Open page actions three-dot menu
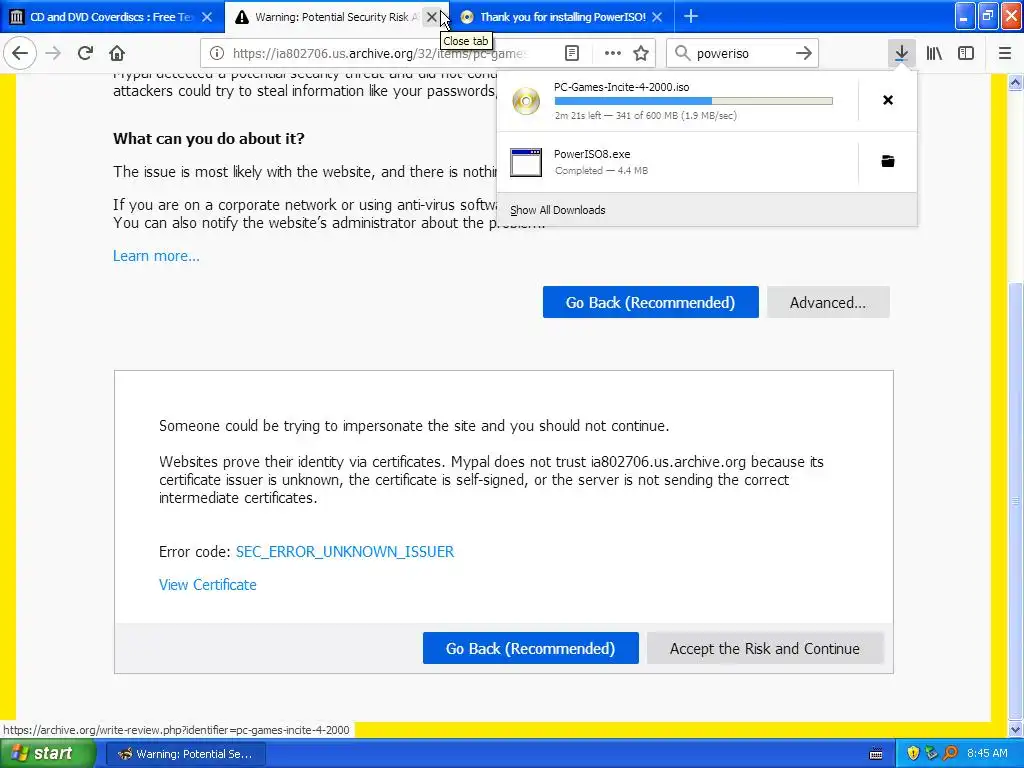 pyautogui.click(x=613, y=53)
